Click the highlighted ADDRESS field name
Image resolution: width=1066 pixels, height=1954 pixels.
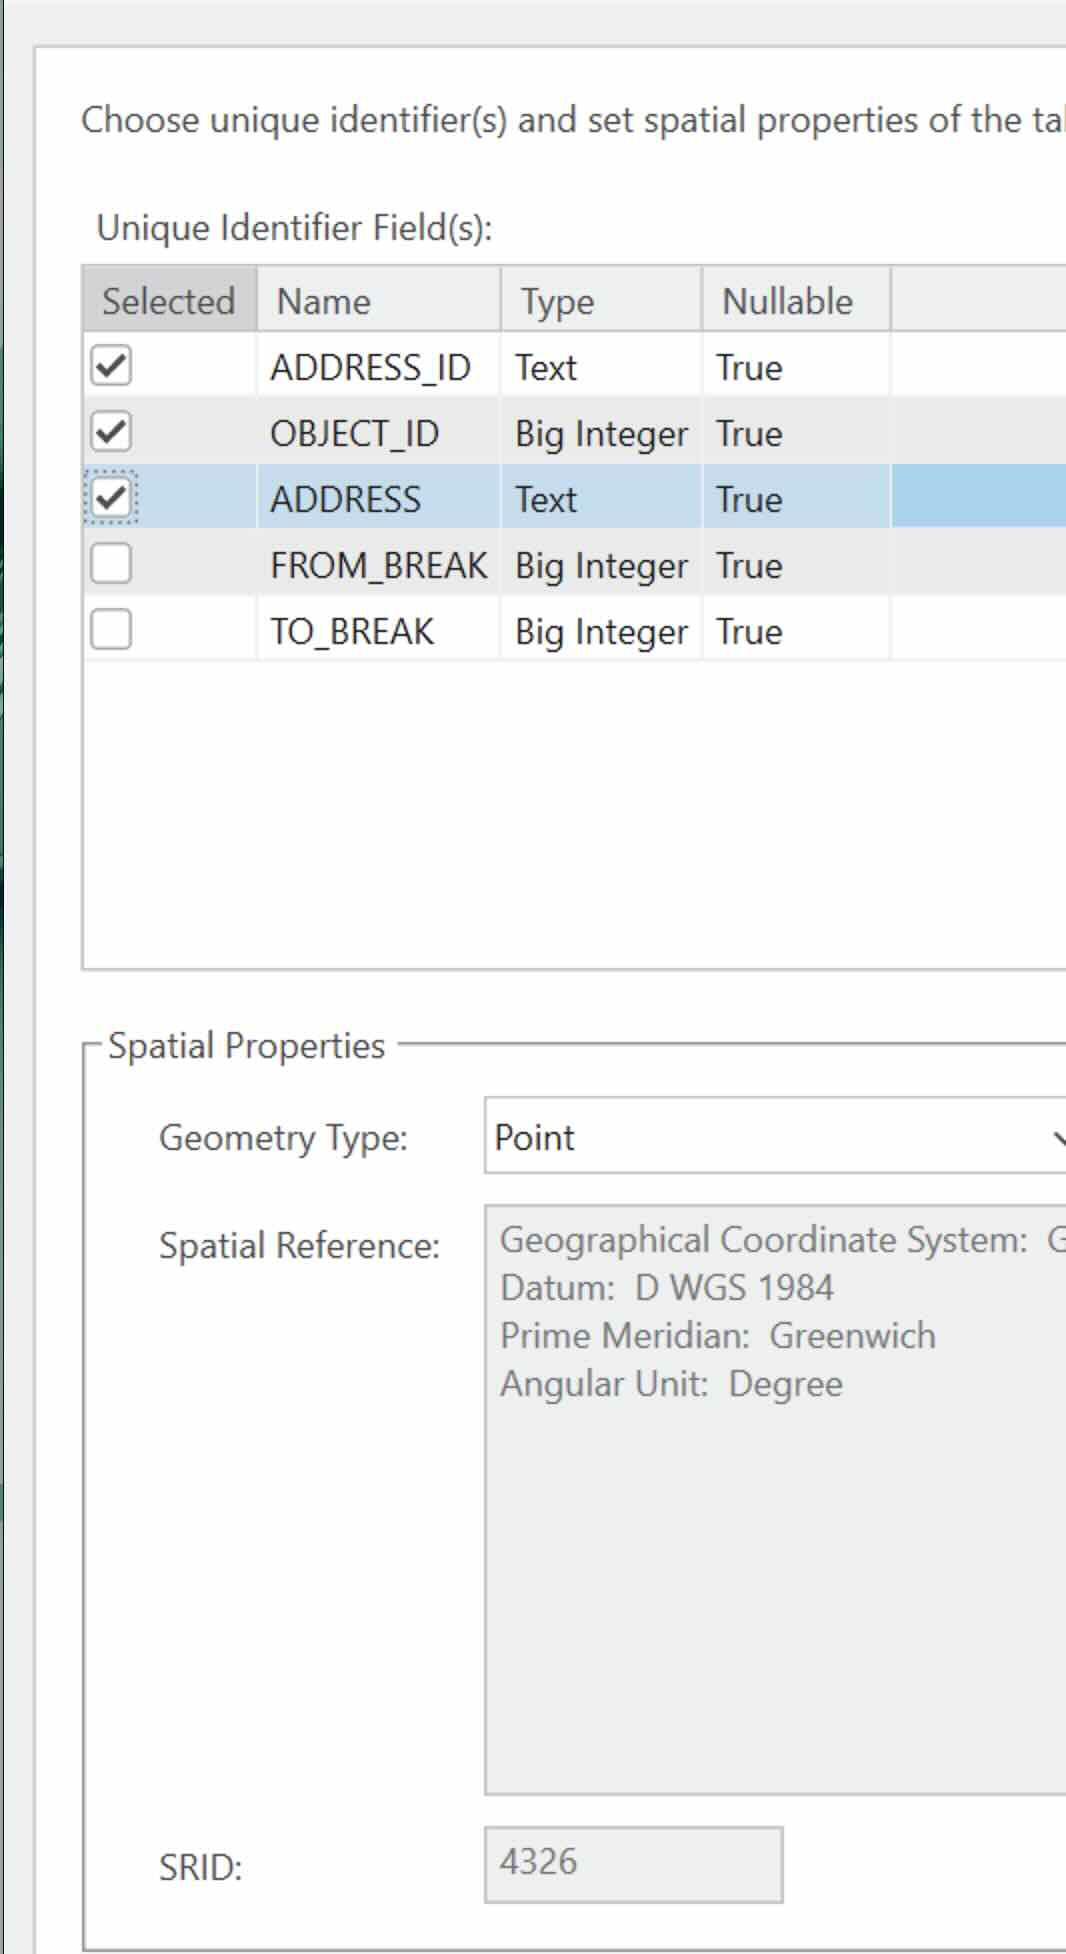point(346,499)
